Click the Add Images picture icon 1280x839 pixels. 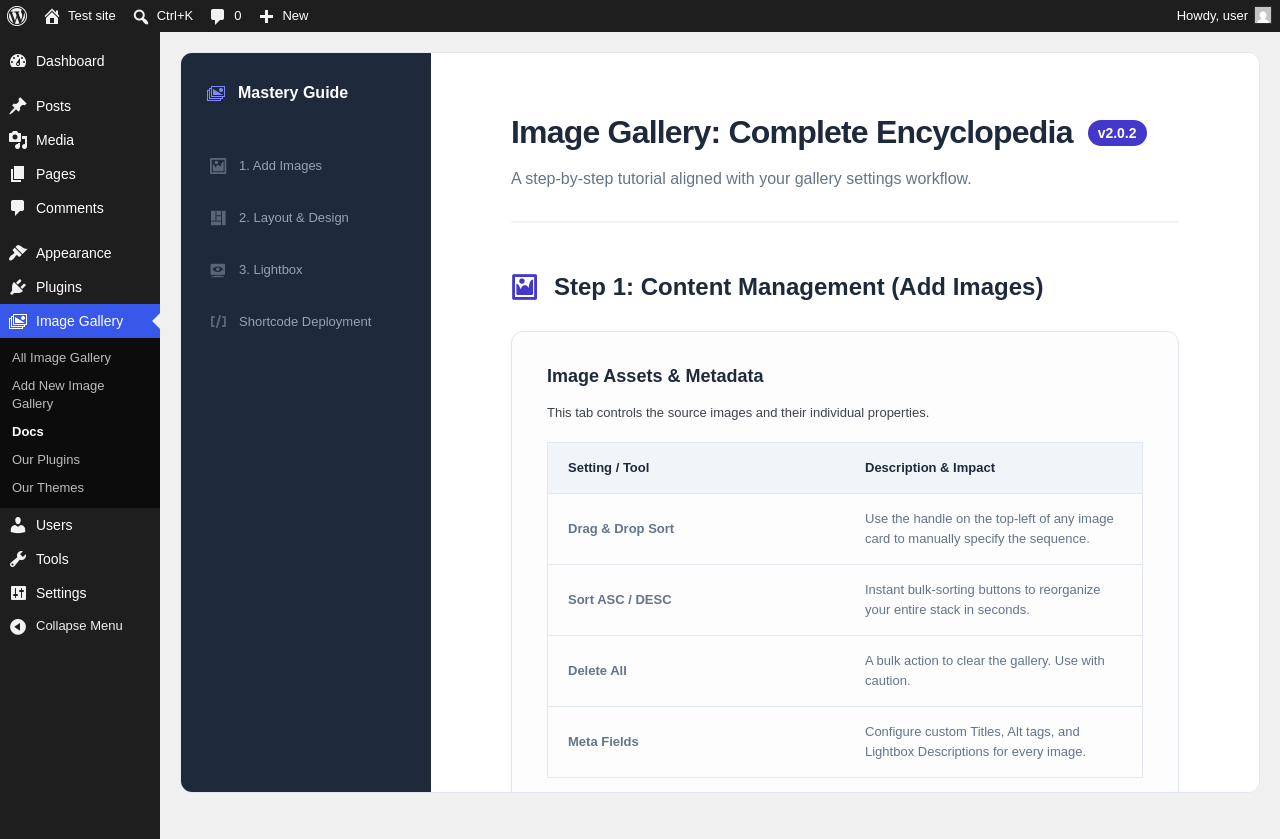218,166
